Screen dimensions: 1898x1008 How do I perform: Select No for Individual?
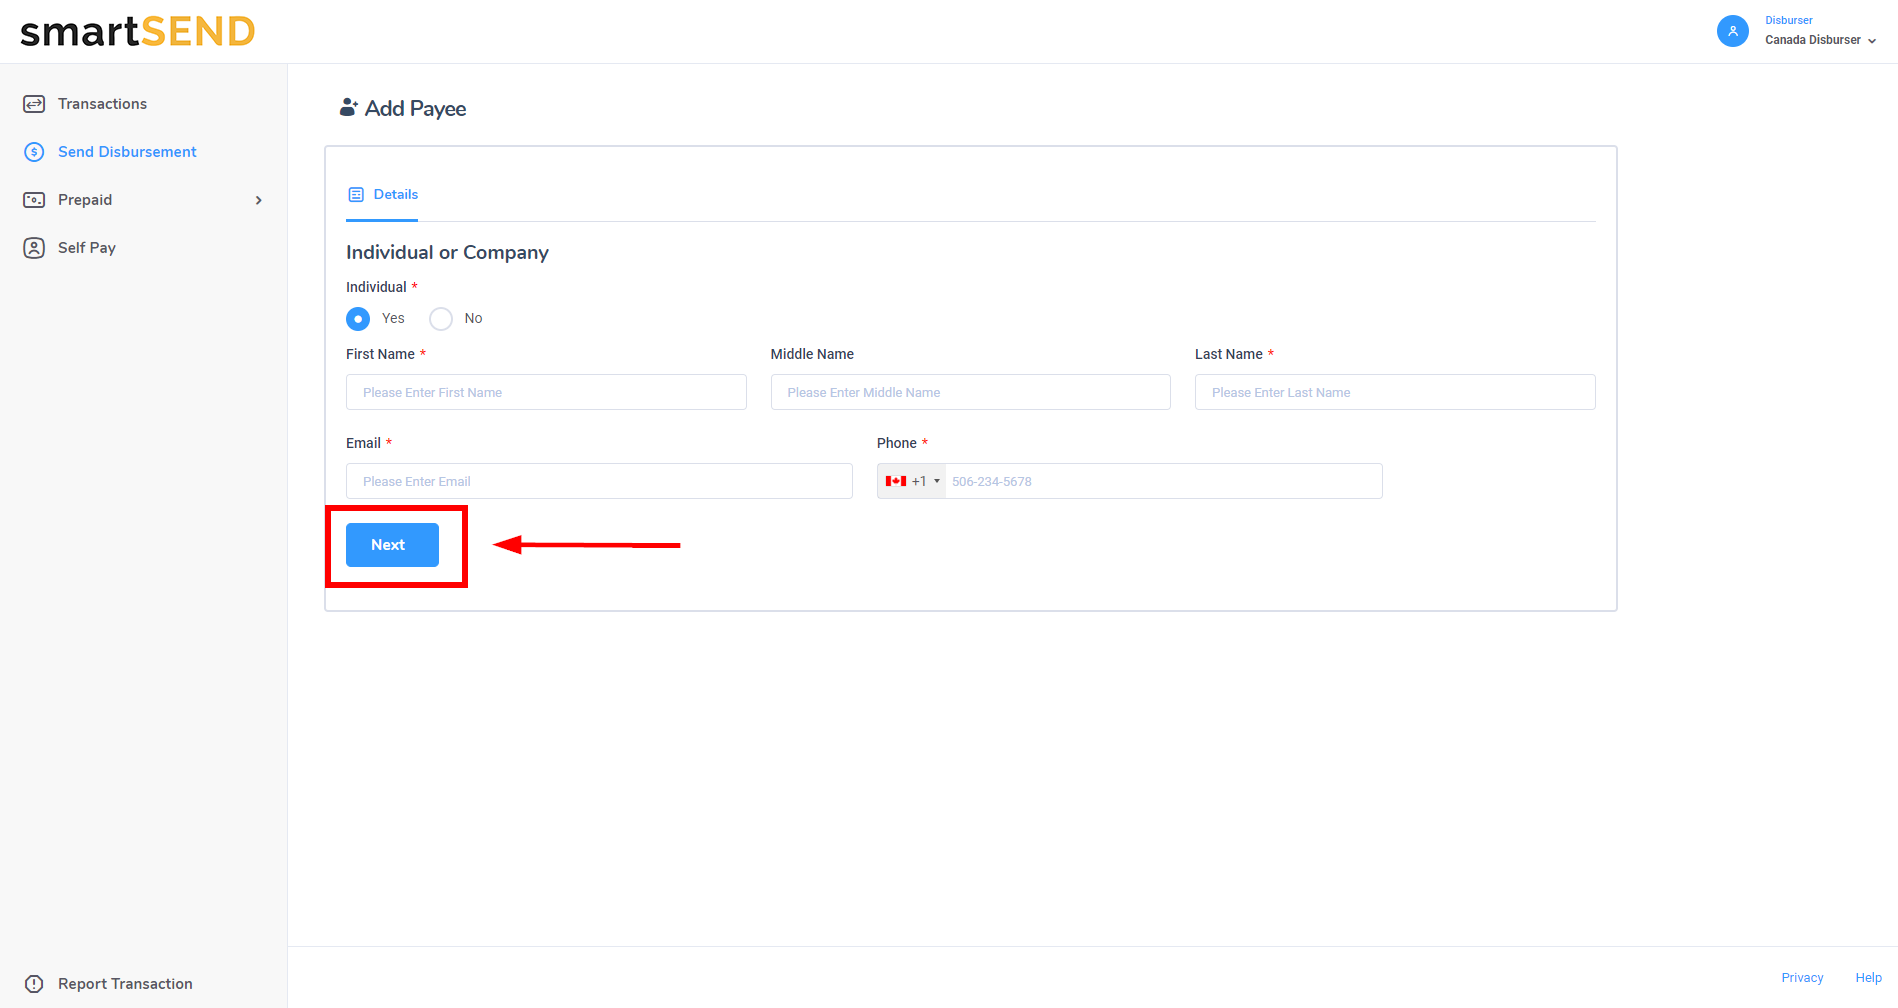coord(441,319)
